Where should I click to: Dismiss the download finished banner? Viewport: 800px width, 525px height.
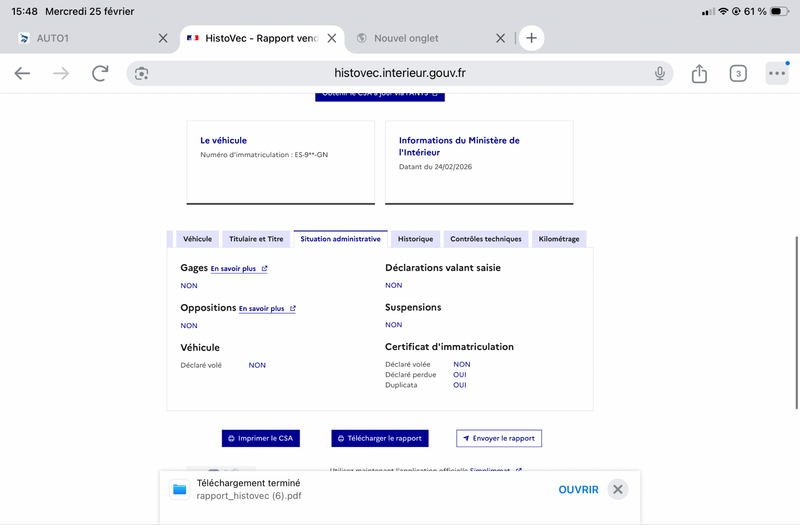(618, 489)
